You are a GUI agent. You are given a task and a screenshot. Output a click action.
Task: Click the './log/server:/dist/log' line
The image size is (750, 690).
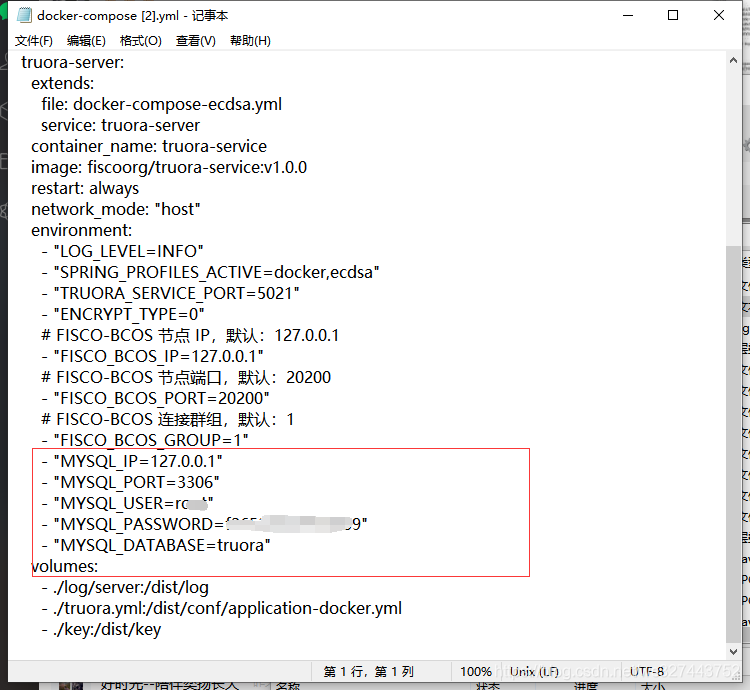click(125, 588)
